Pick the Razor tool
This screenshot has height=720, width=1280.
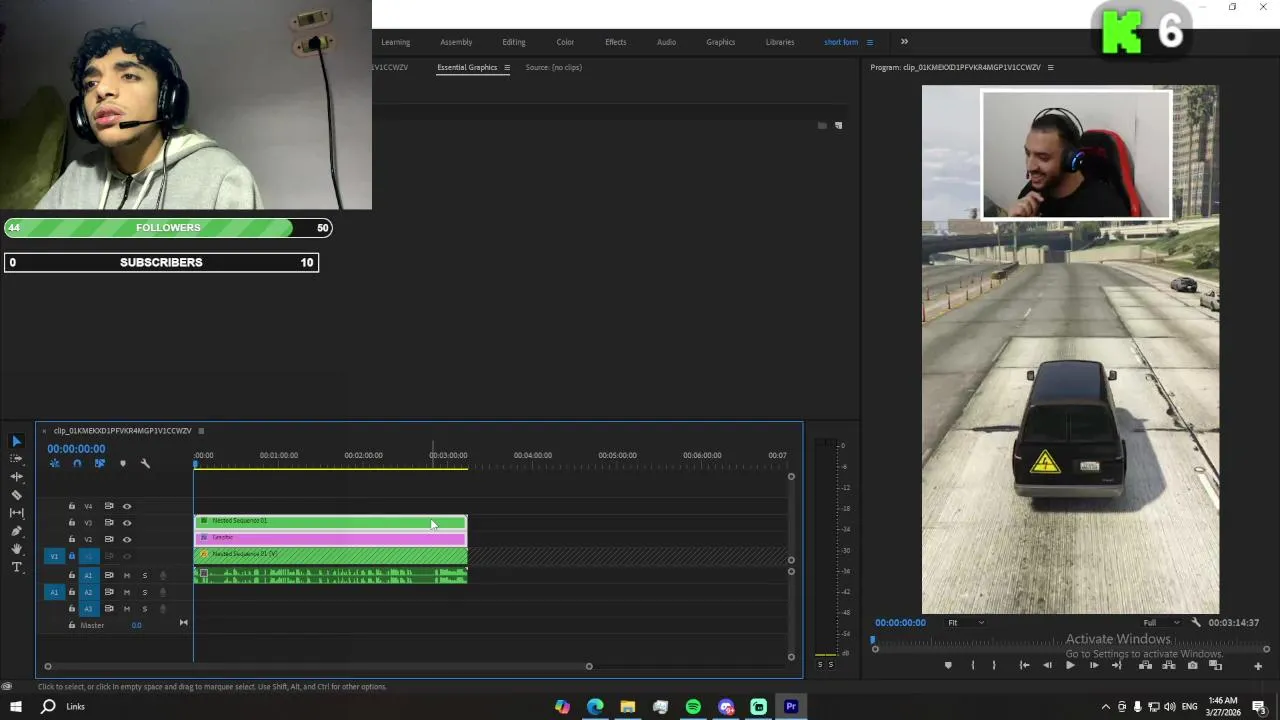[x=16, y=495]
